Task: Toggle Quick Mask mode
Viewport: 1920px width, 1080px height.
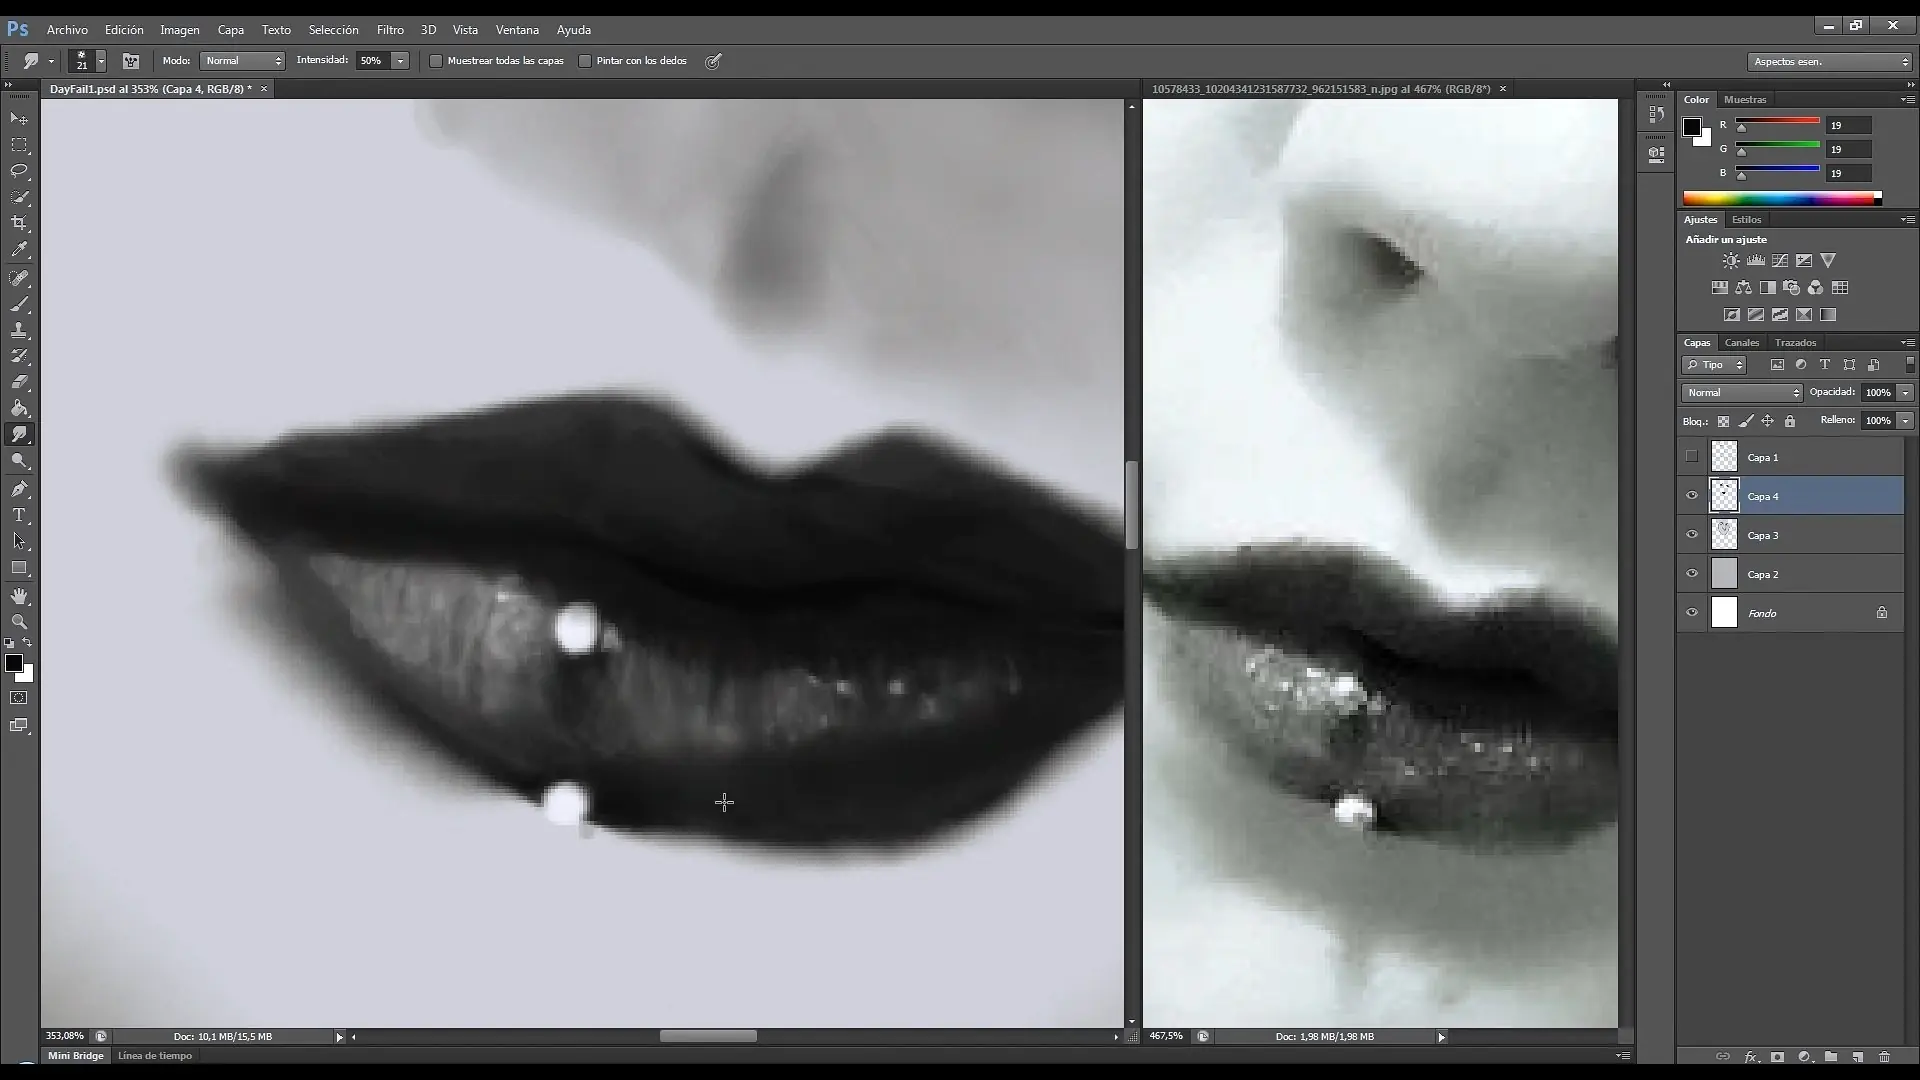Action: (19, 698)
